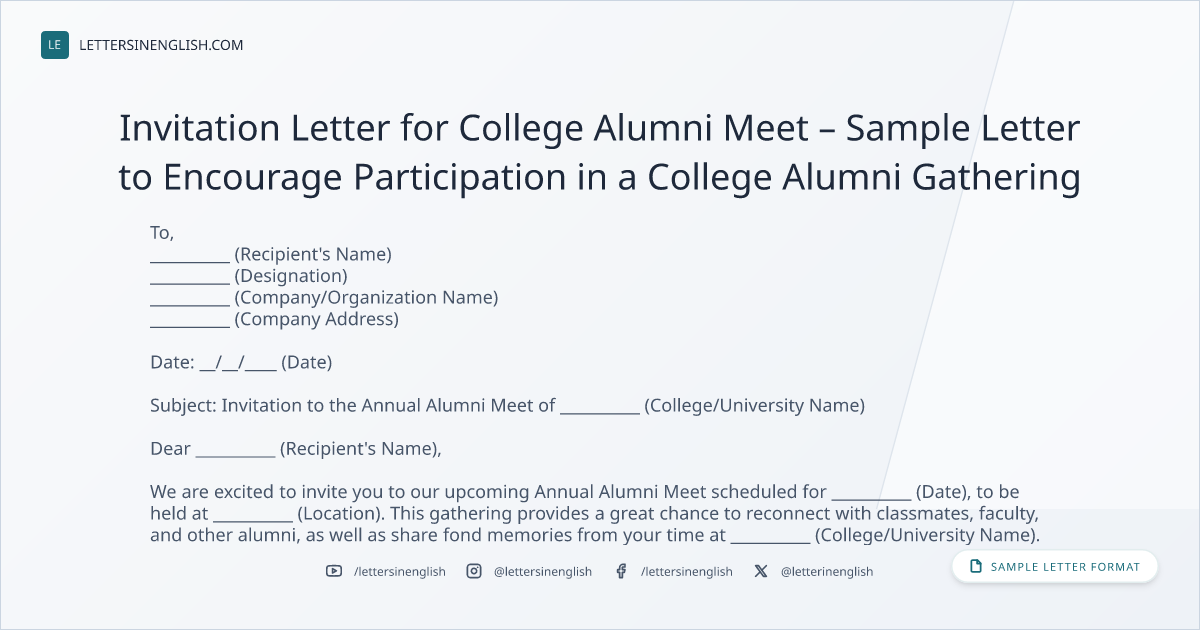Click the Sample Letter Format button

(1055, 567)
